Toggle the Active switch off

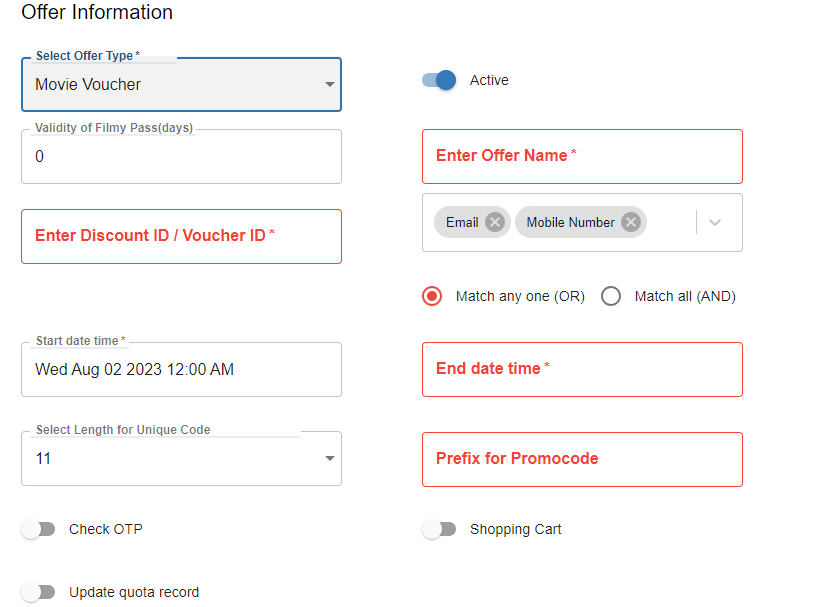[439, 80]
